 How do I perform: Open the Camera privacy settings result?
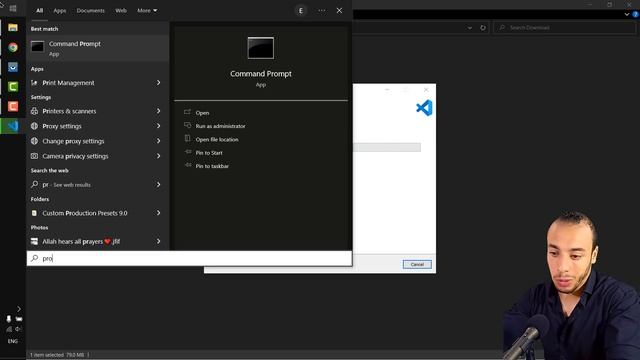pos(98,156)
